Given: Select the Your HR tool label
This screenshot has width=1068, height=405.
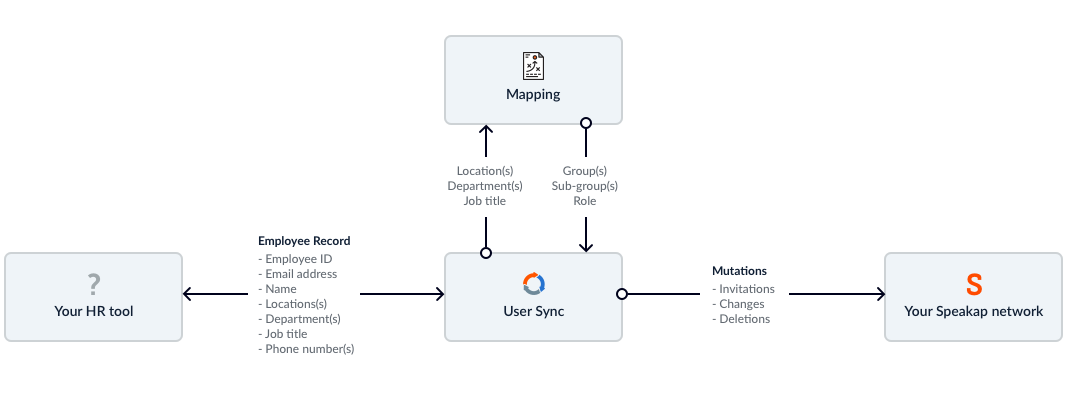Looking at the screenshot, I should pyautogui.click(x=94, y=312).
